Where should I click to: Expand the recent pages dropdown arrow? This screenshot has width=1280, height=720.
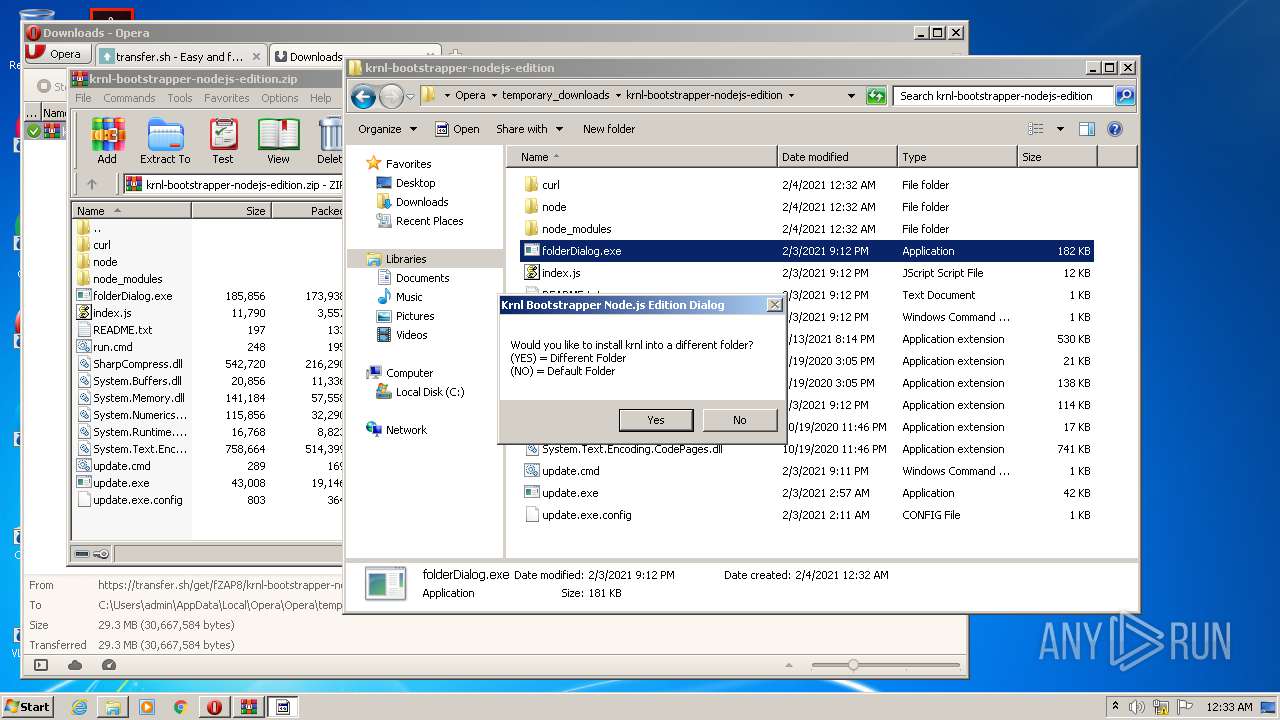pyautogui.click(x=410, y=97)
